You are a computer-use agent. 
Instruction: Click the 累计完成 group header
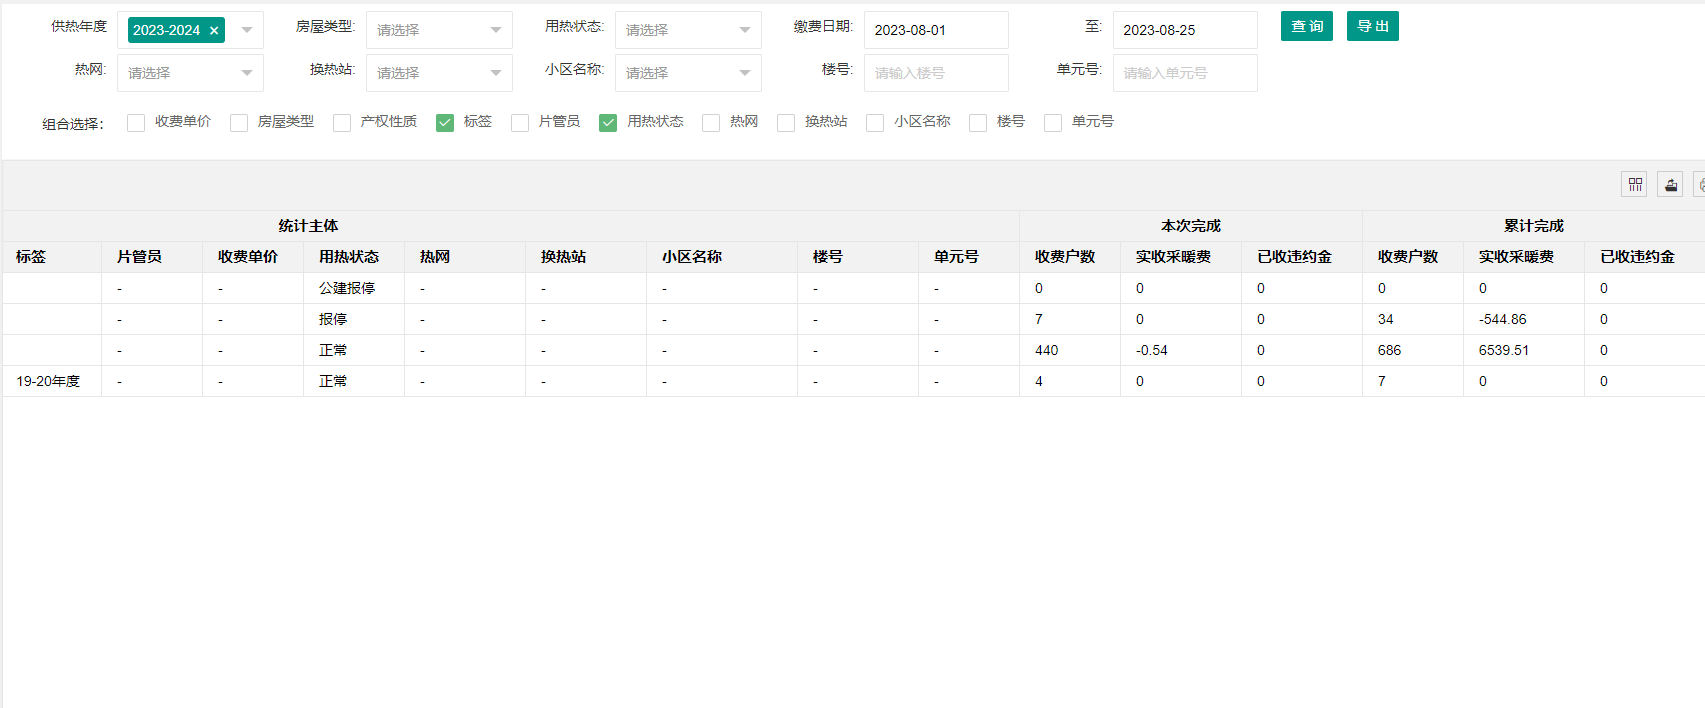[1534, 226]
